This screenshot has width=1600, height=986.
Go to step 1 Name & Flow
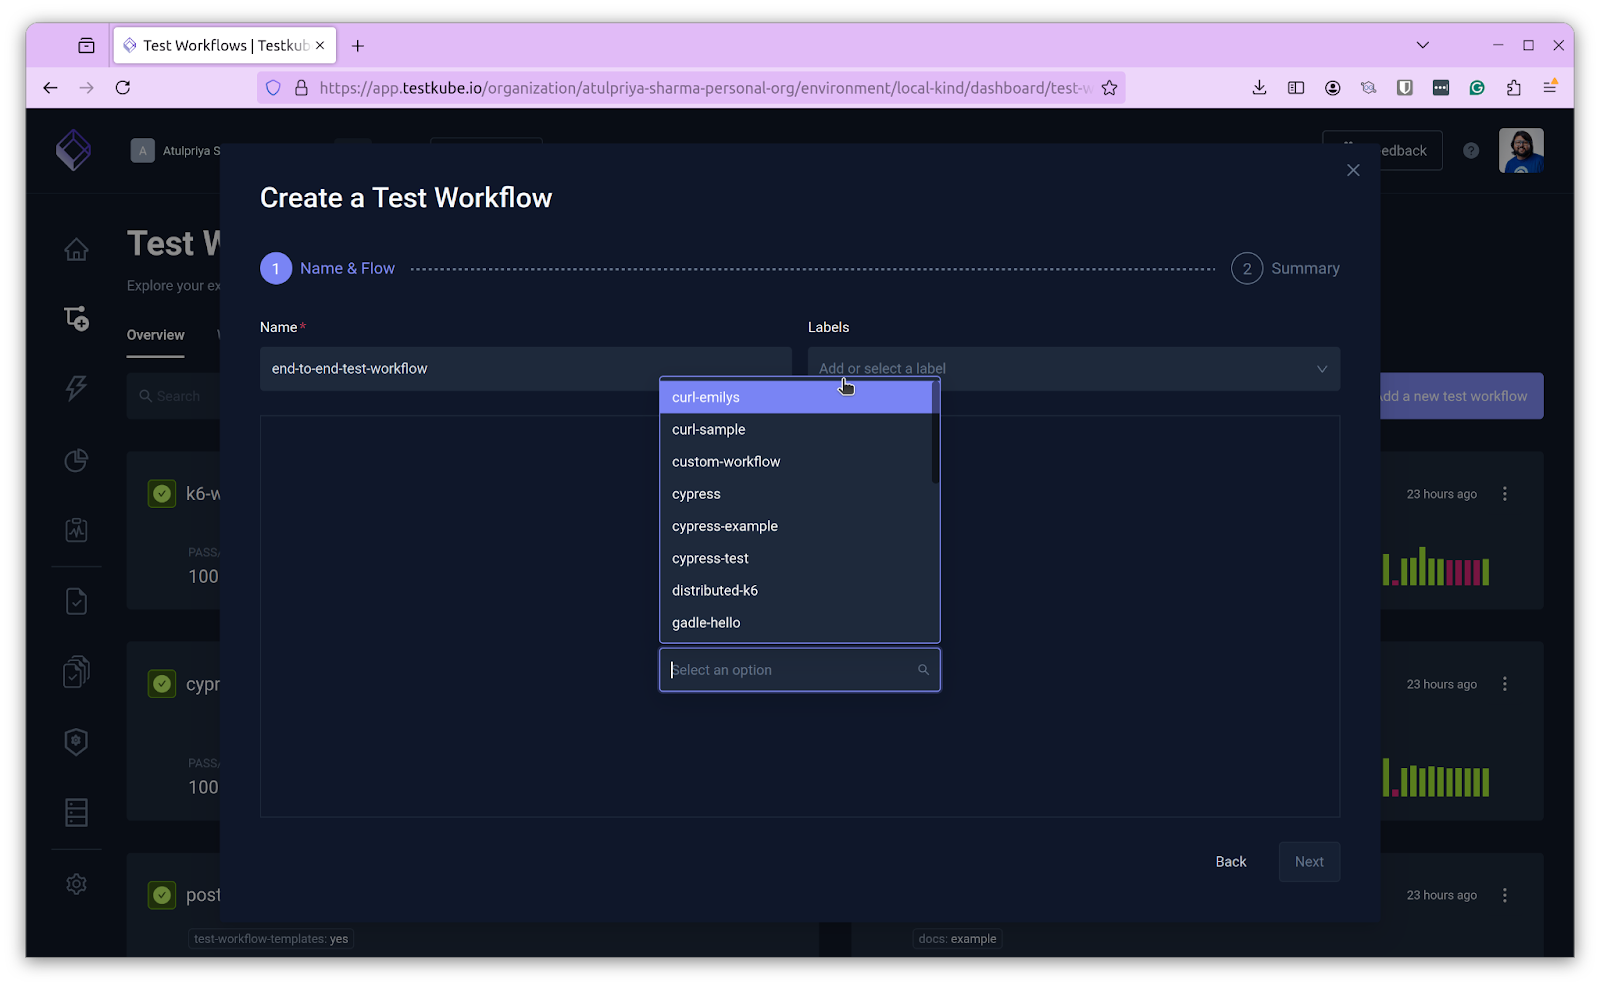328,268
